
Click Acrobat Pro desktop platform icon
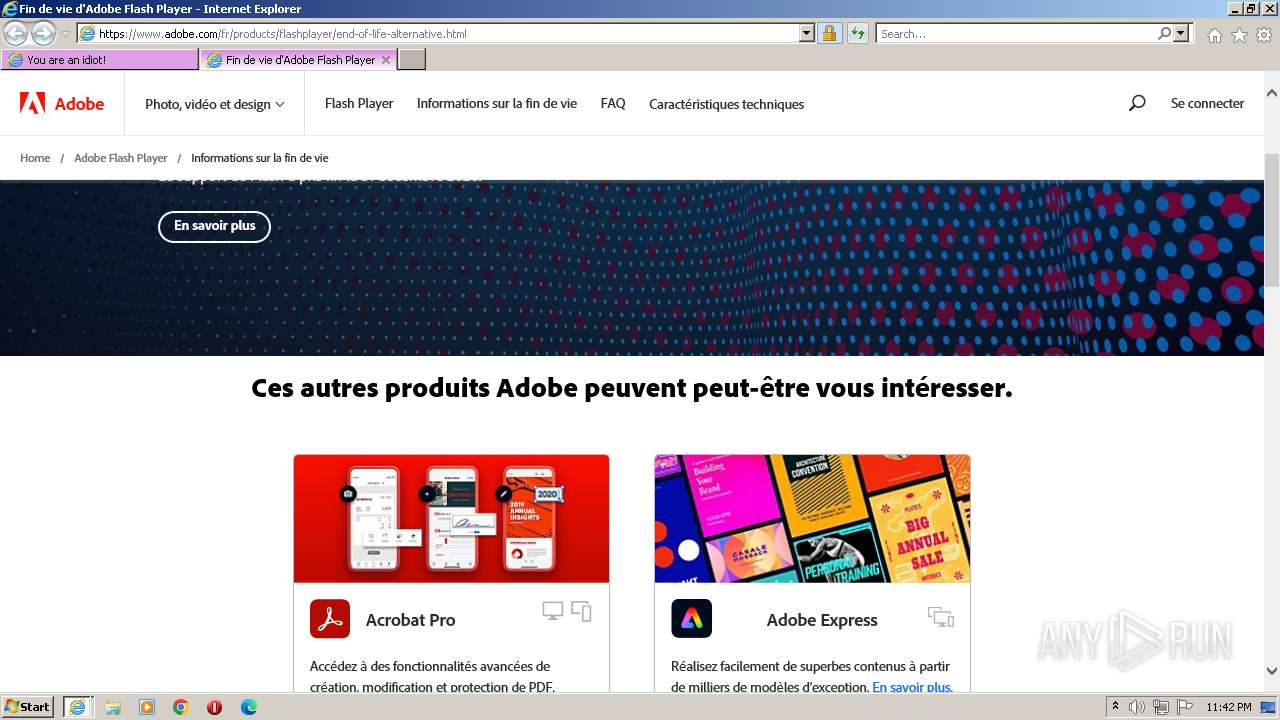point(552,611)
